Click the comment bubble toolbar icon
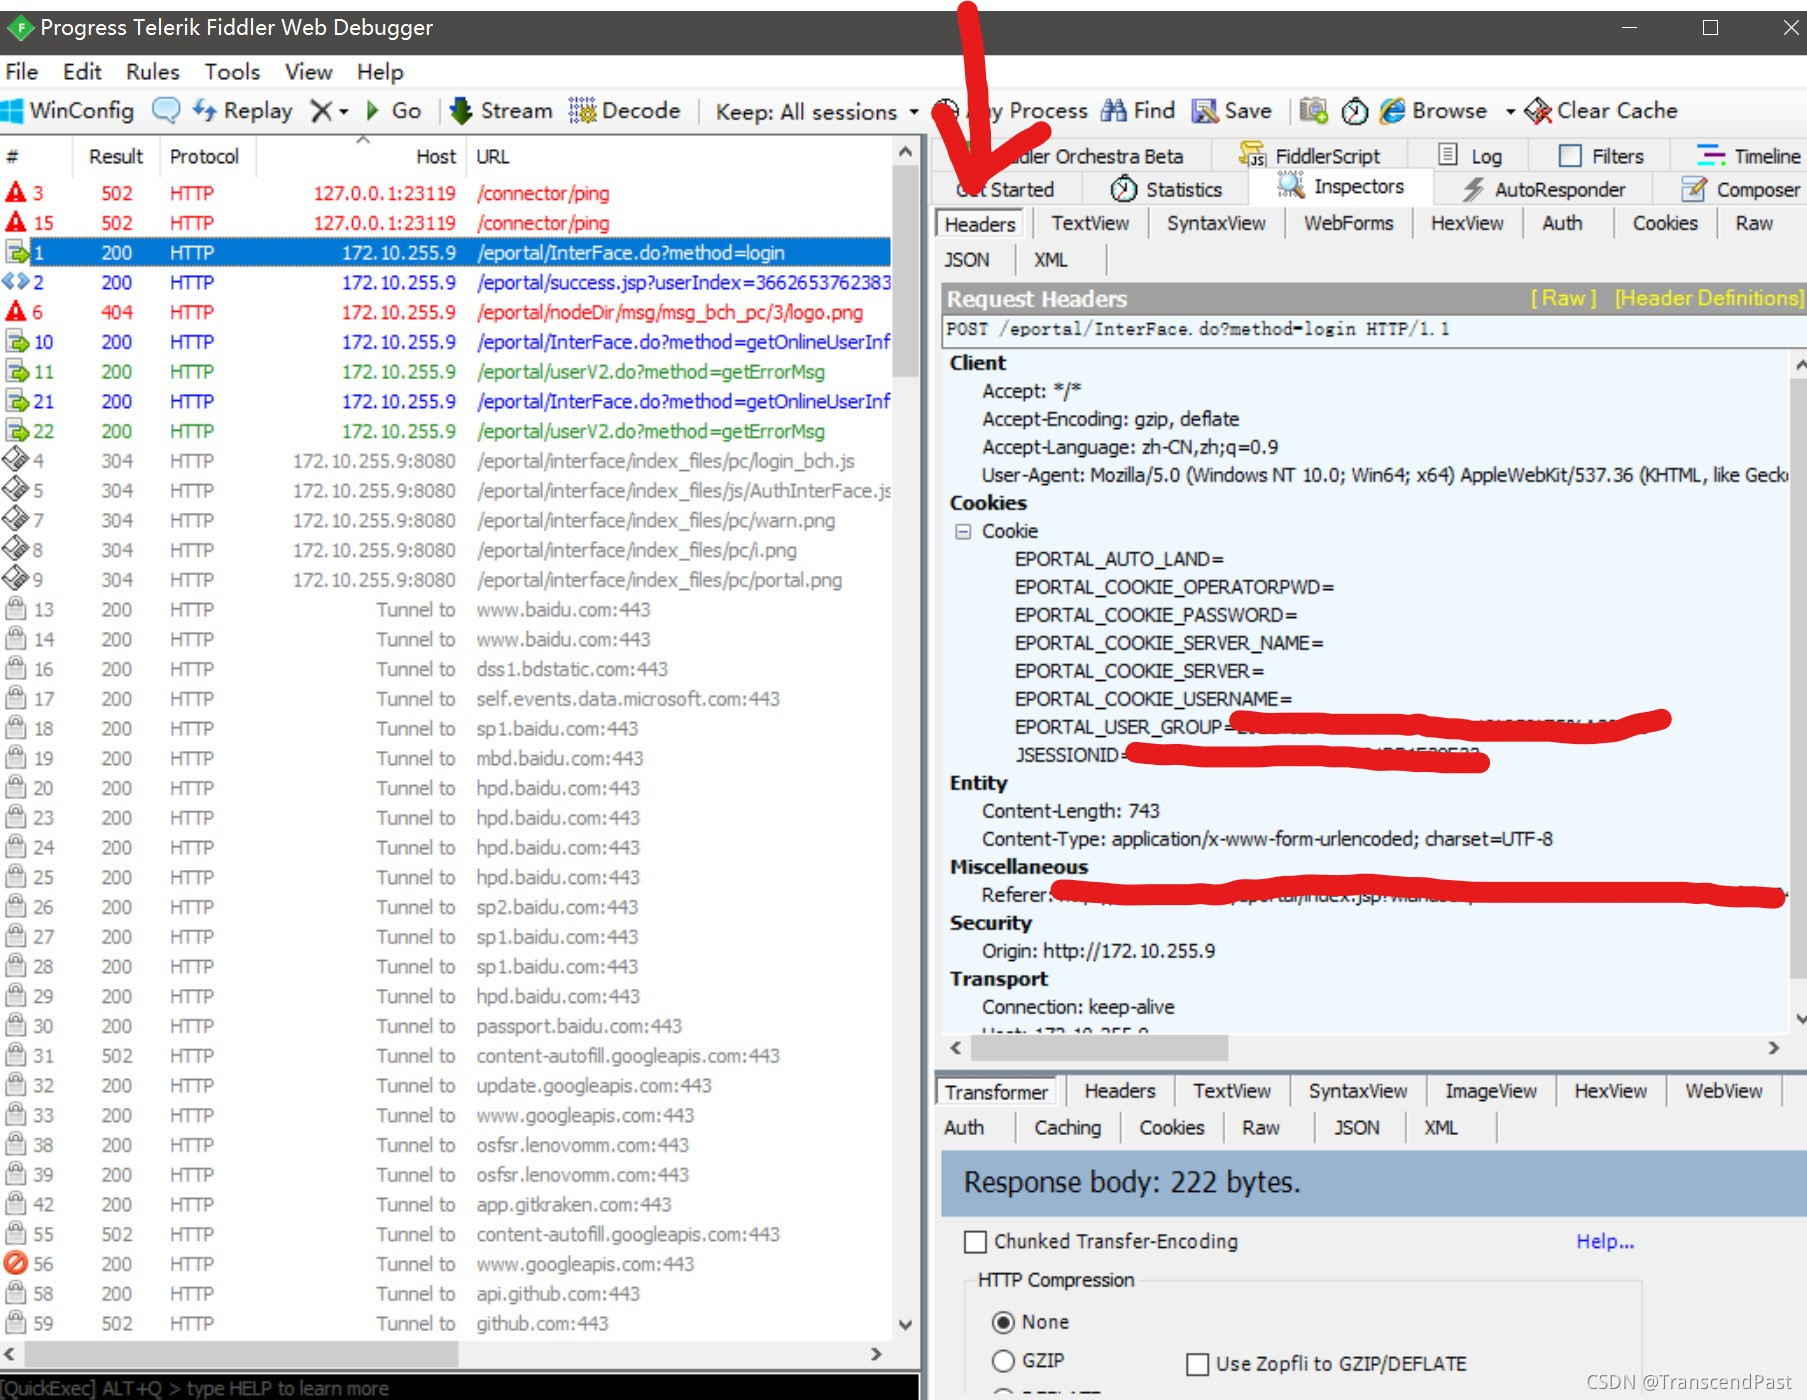This screenshot has width=1807, height=1400. (165, 110)
